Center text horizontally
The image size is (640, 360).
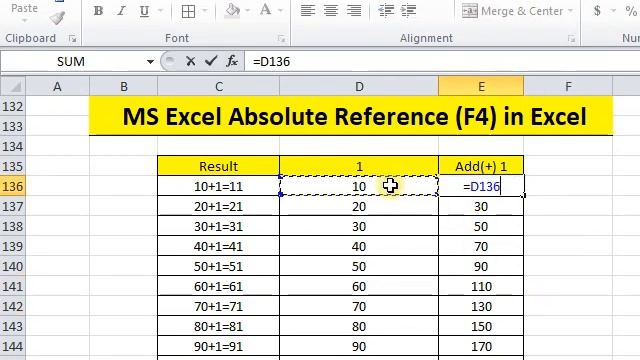[331, 11]
